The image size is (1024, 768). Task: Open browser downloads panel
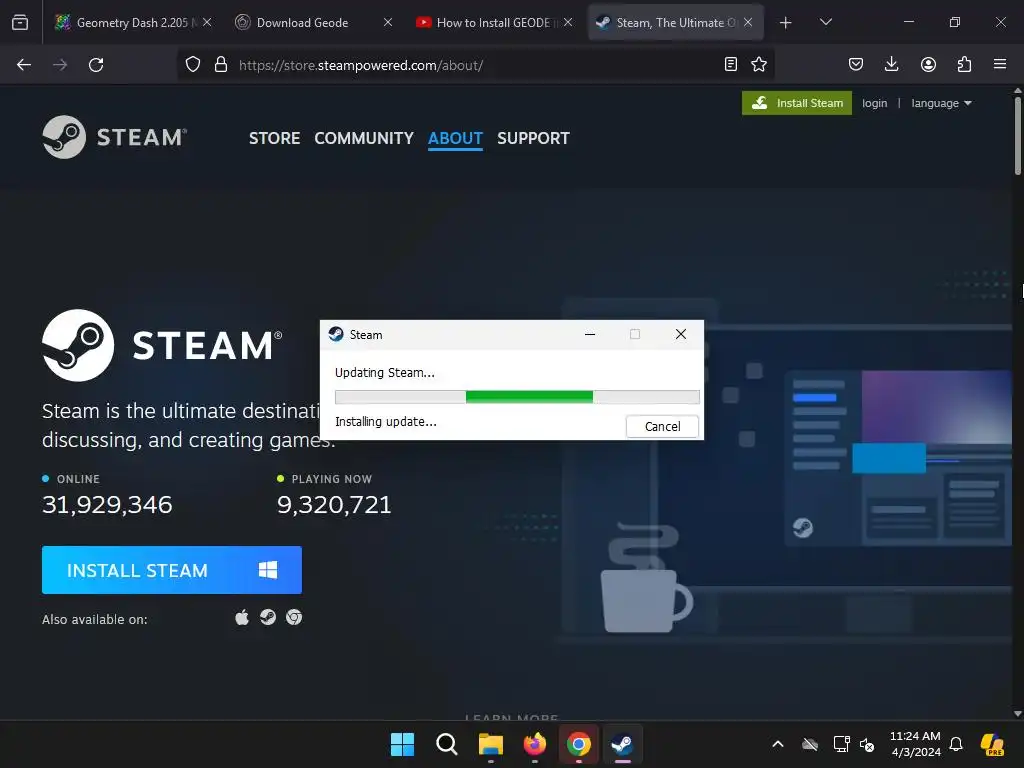[x=891, y=64]
